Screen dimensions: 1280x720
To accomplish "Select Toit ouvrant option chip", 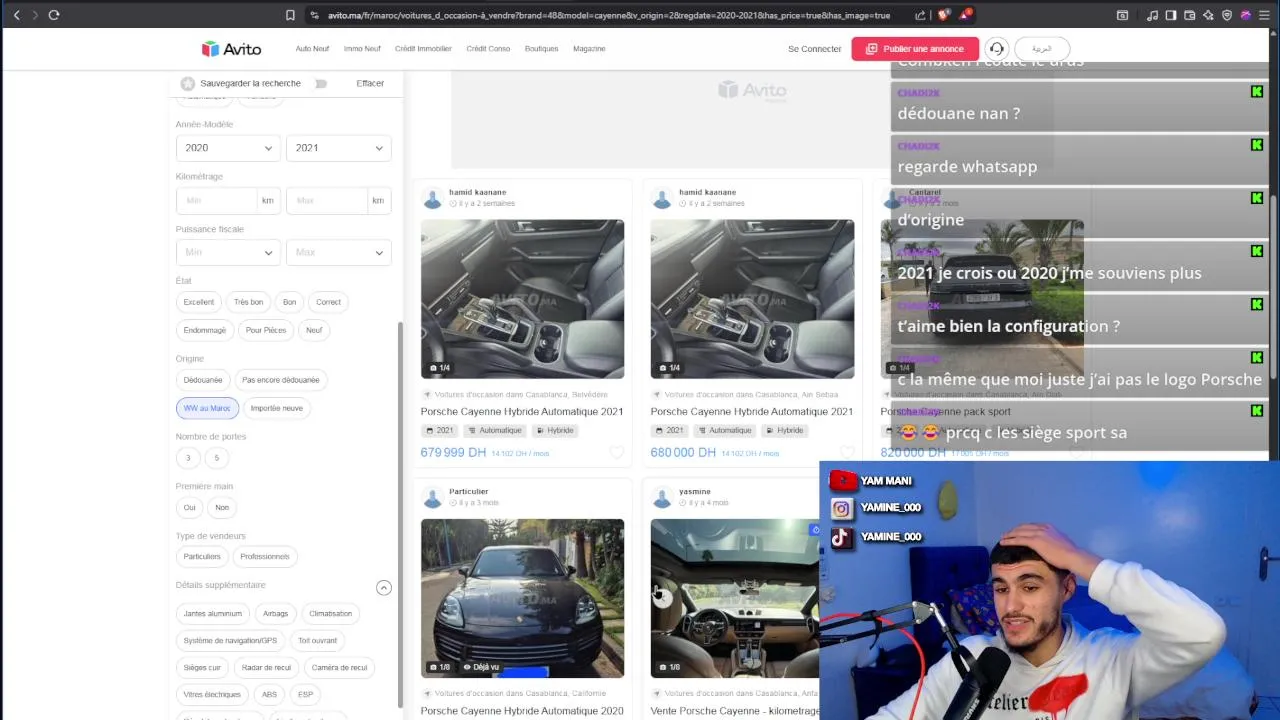I will [317, 641].
